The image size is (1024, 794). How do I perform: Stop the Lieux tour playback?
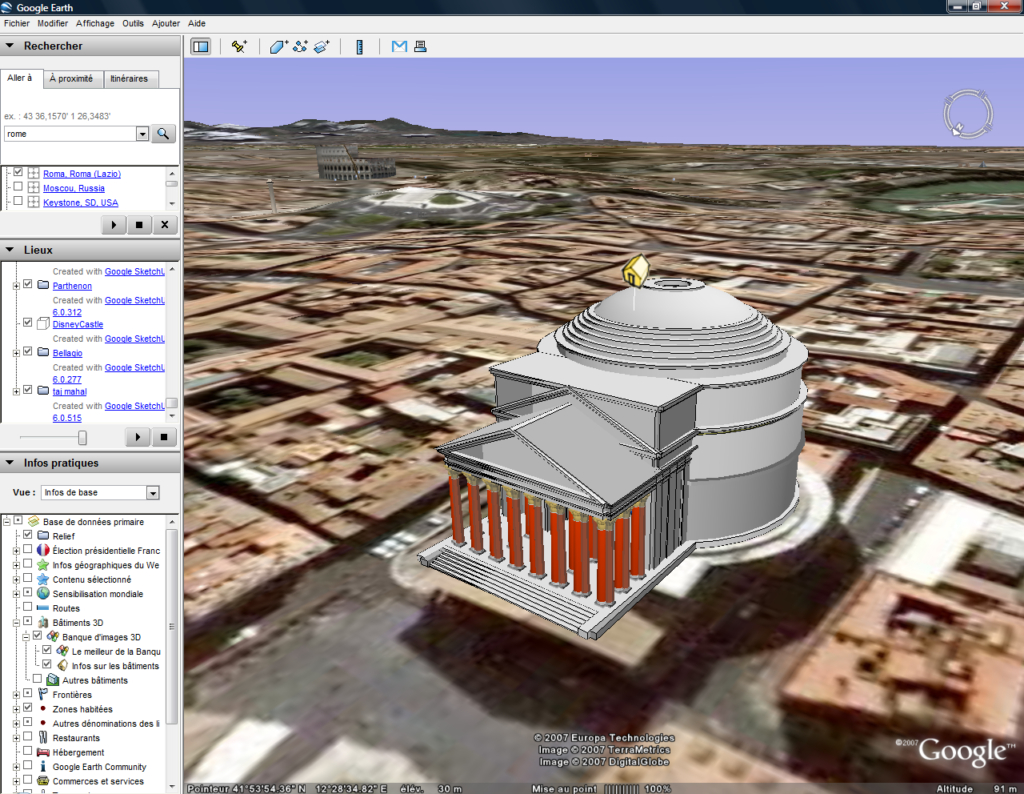tap(164, 437)
